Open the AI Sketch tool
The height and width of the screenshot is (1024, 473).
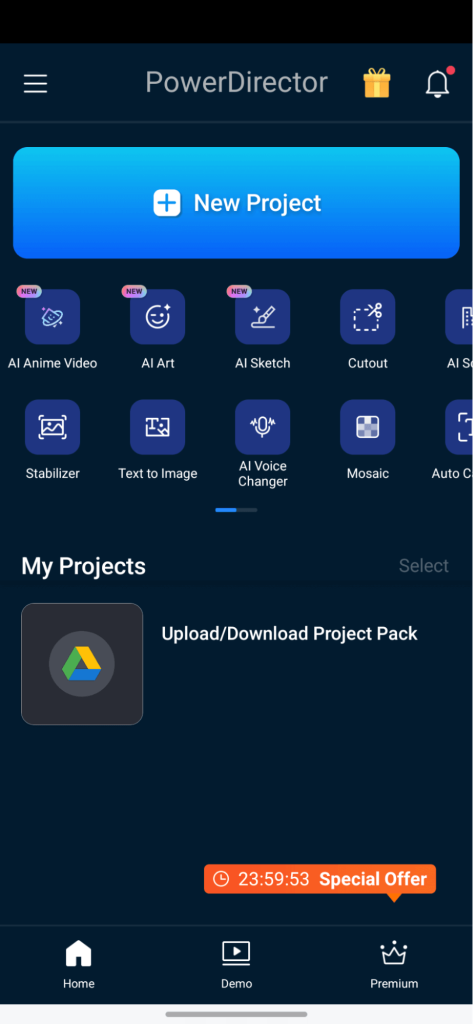pyautogui.click(x=263, y=317)
